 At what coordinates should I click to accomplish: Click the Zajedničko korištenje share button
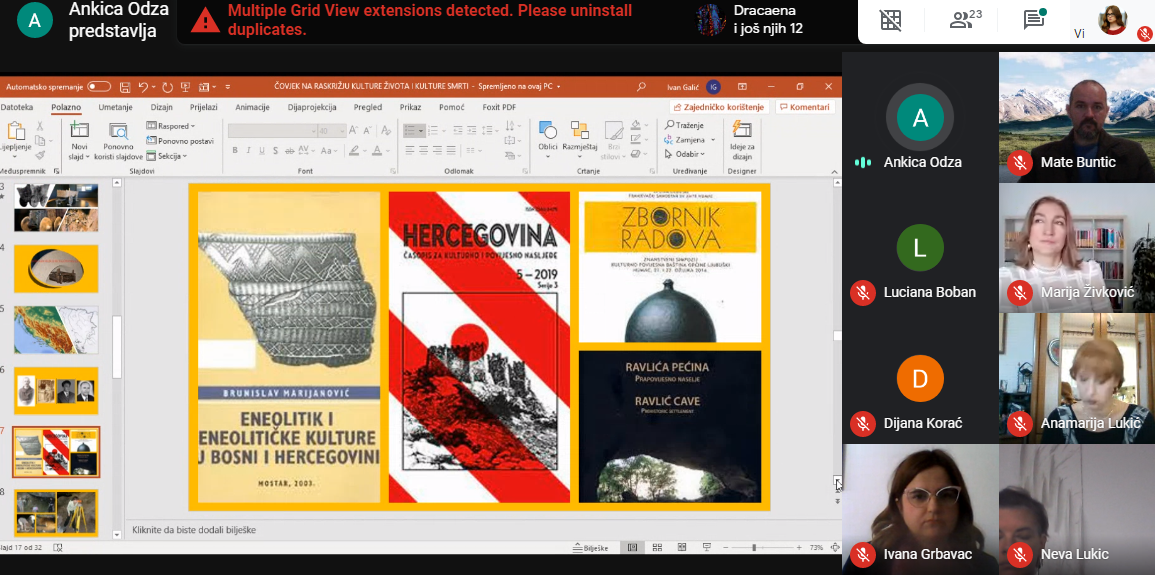[718, 107]
